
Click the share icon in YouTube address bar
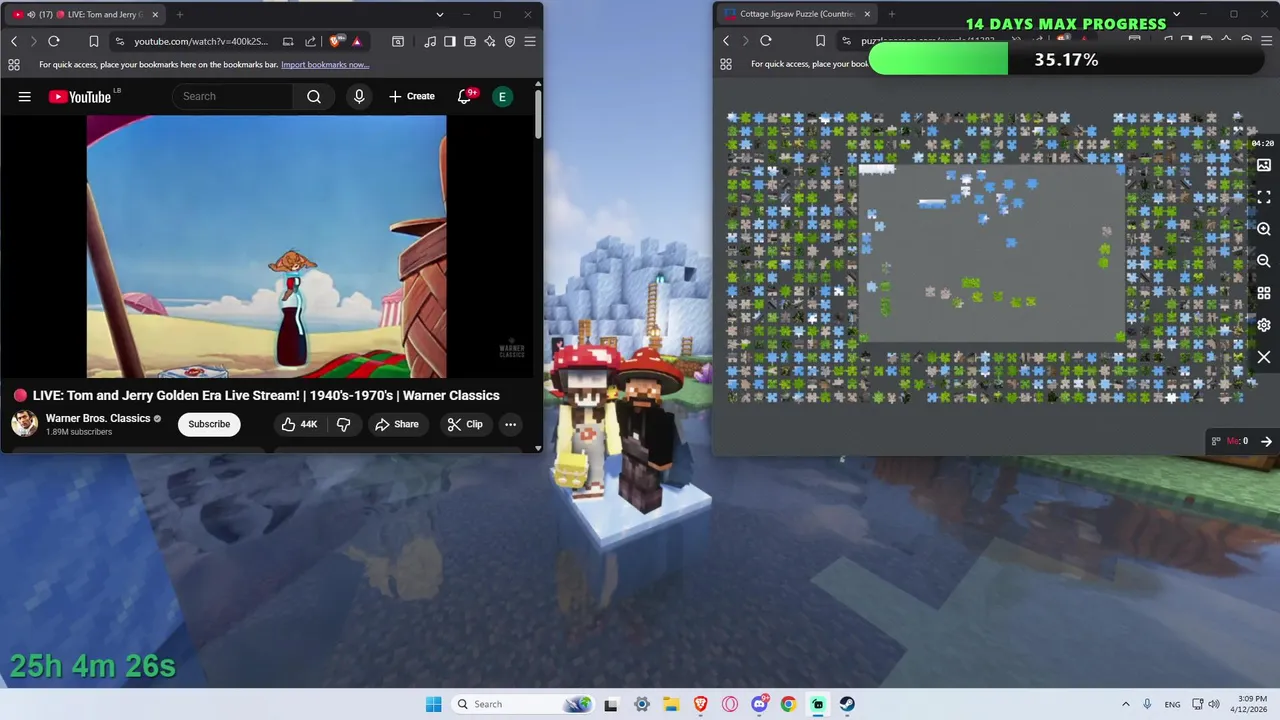point(310,41)
